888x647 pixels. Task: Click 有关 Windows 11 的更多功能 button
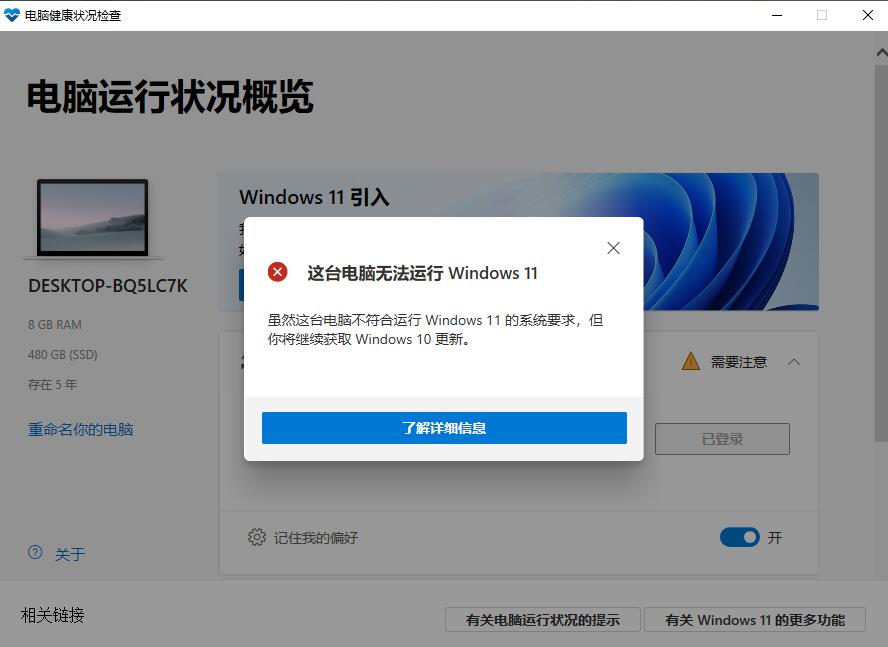755,620
